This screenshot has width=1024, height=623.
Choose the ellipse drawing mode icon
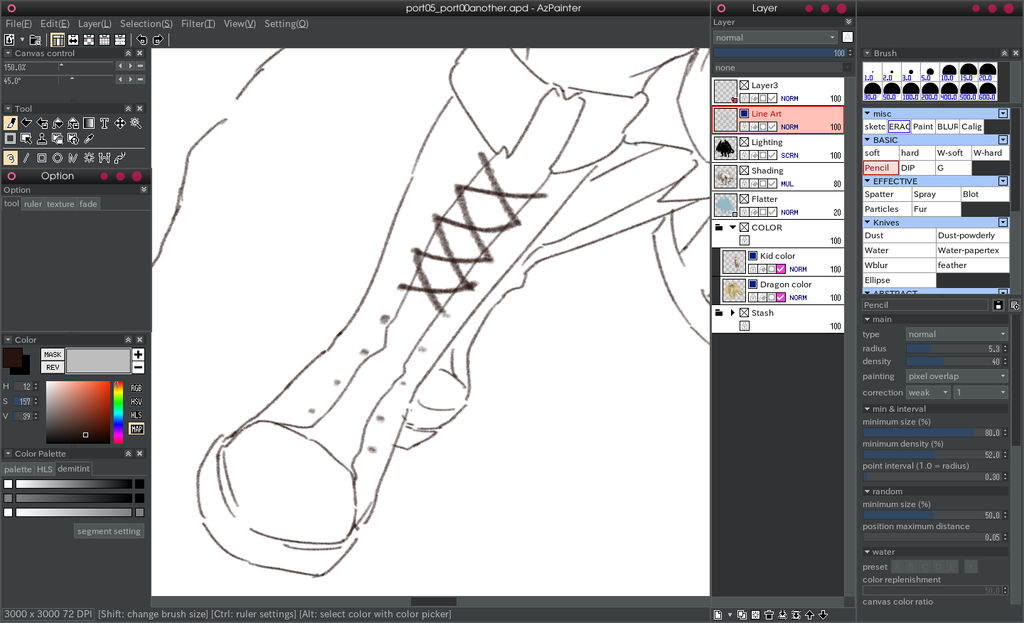[x=57, y=157]
